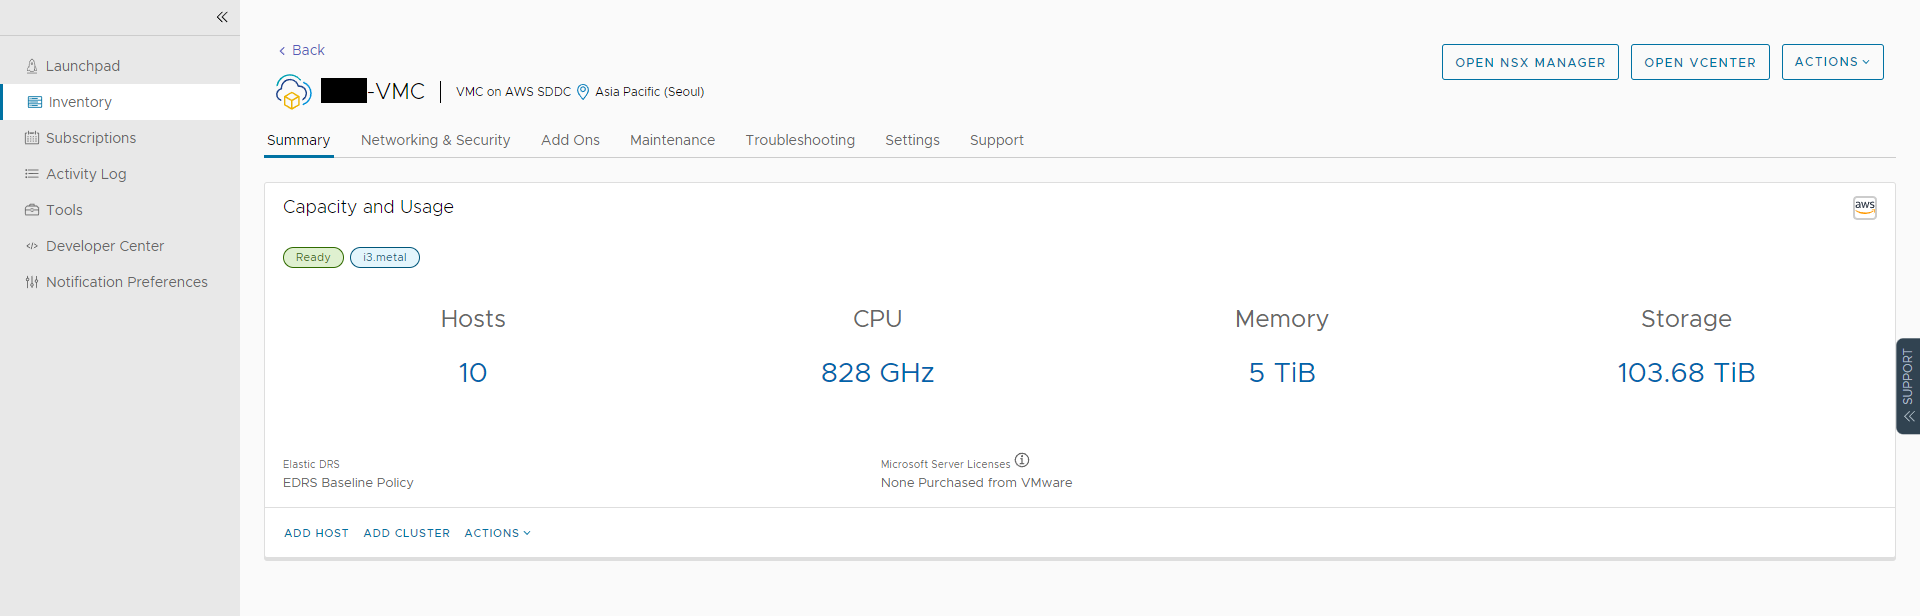Open the vertical SUPPORT side panel
The image size is (1920, 616).
click(1908, 386)
